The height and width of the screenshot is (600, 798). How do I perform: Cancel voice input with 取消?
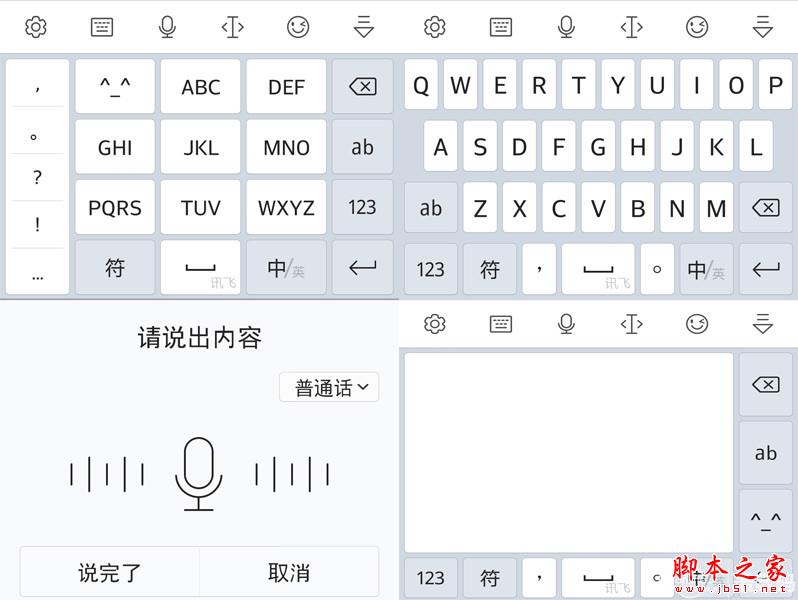(x=289, y=572)
